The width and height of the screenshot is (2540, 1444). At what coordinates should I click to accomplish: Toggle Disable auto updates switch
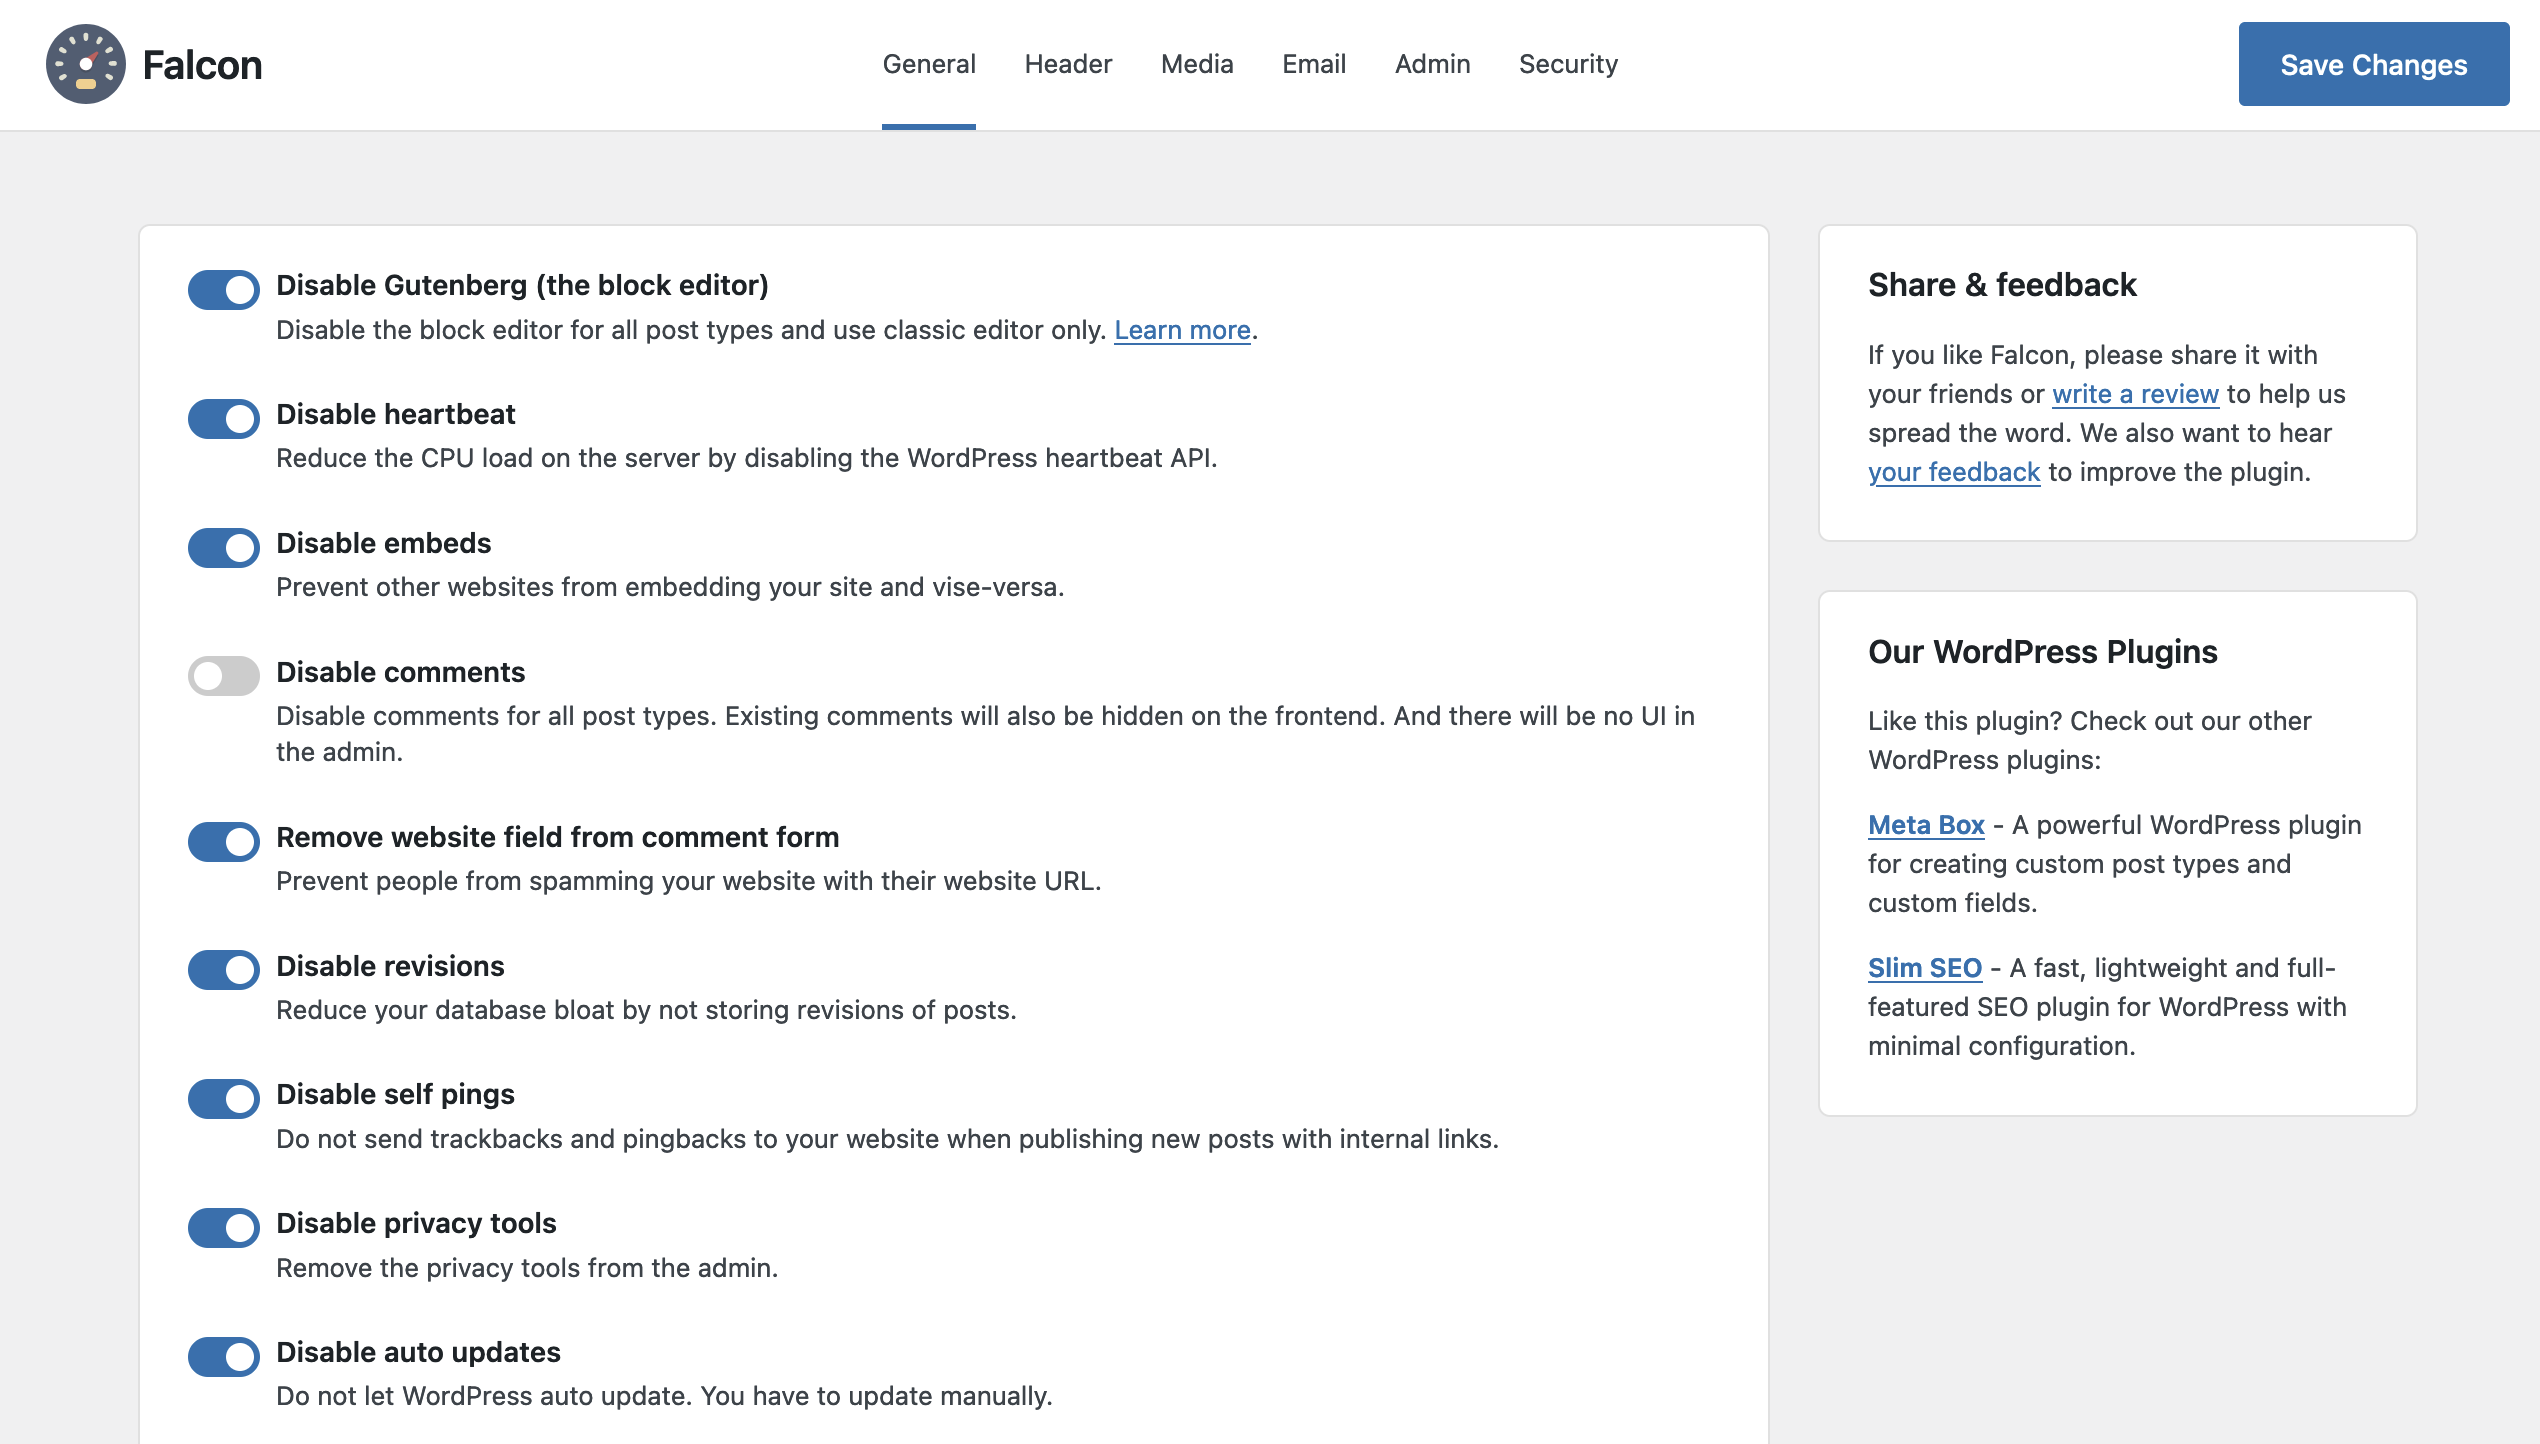coord(224,1357)
